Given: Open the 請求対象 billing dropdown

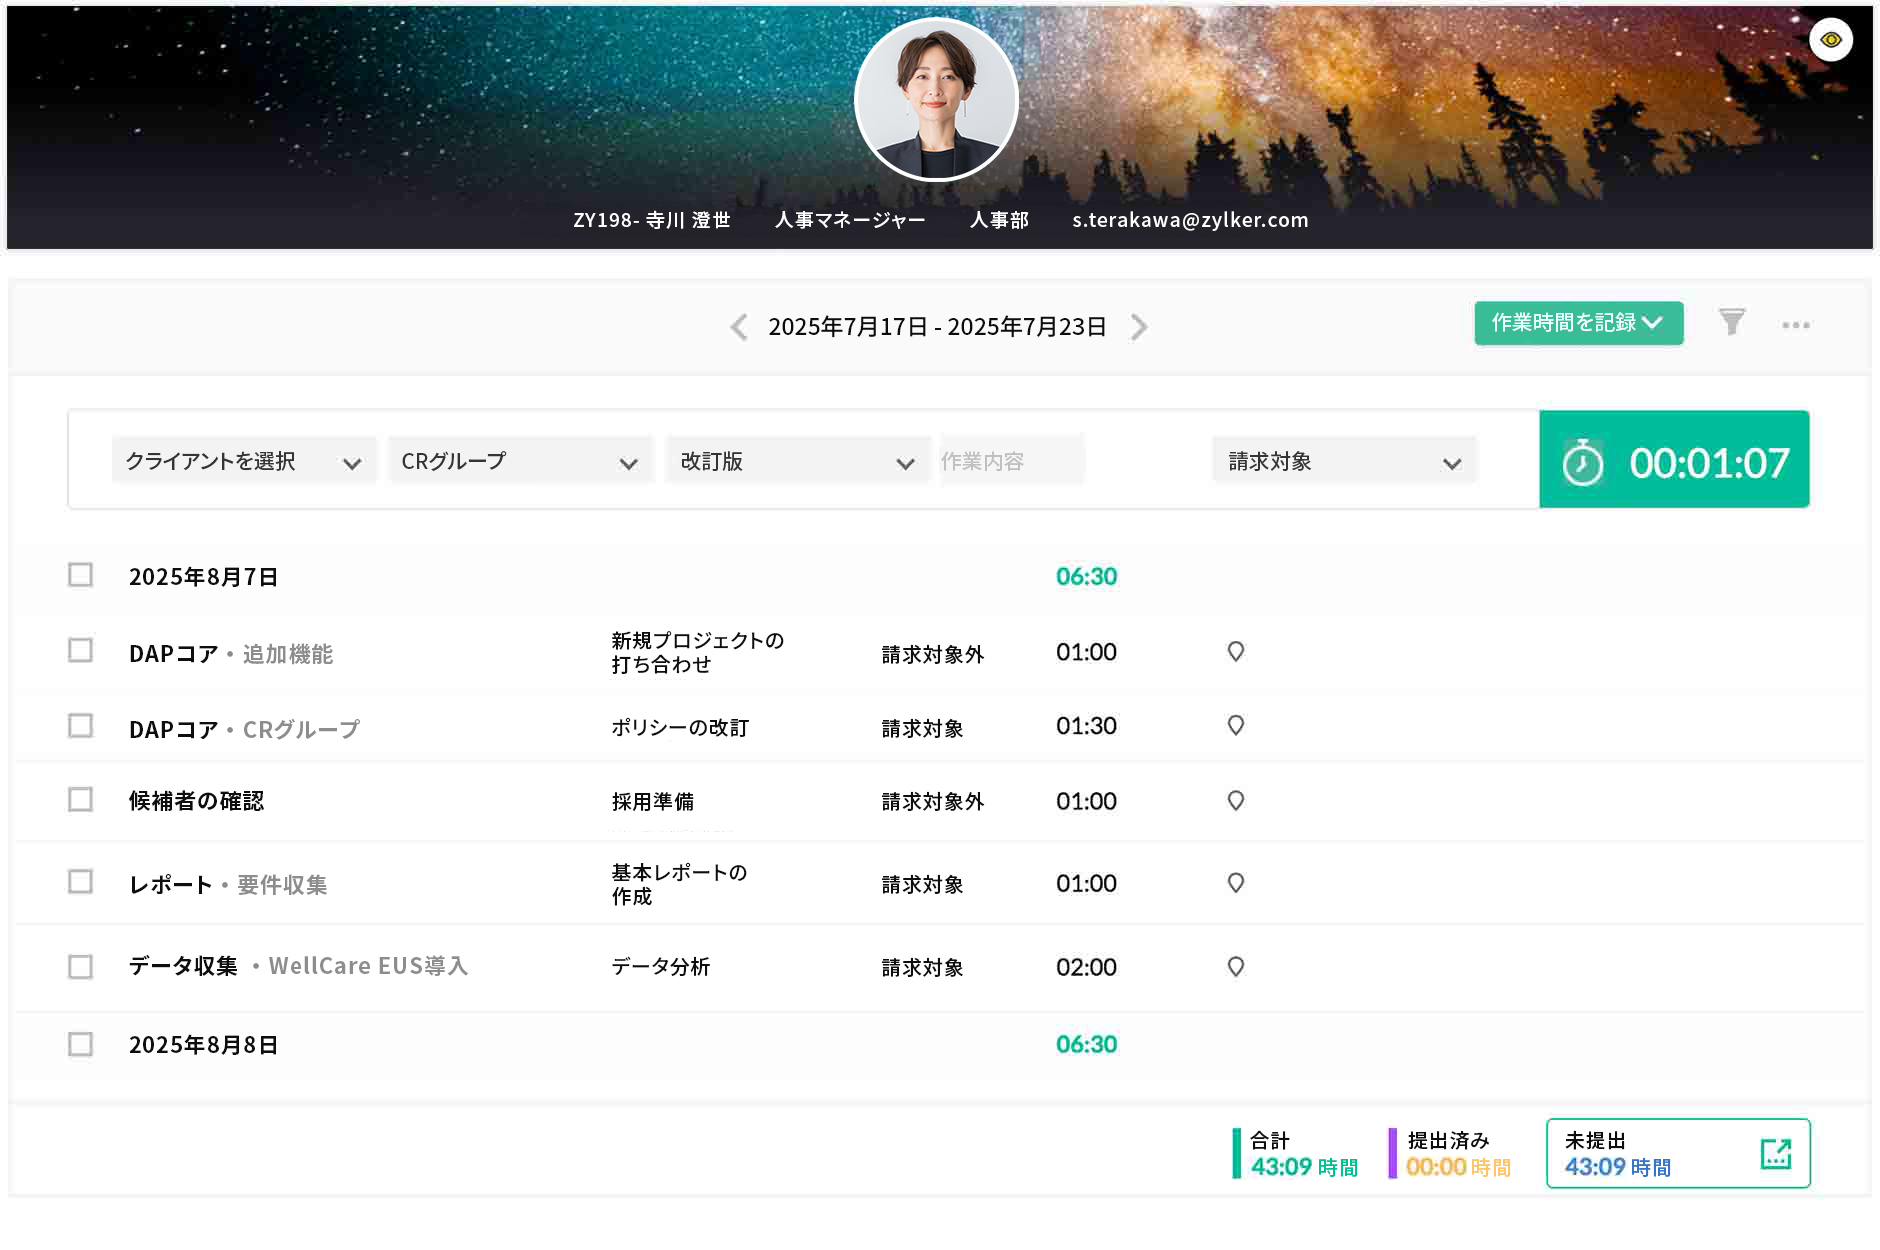Looking at the screenshot, I should [x=1343, y=461].
